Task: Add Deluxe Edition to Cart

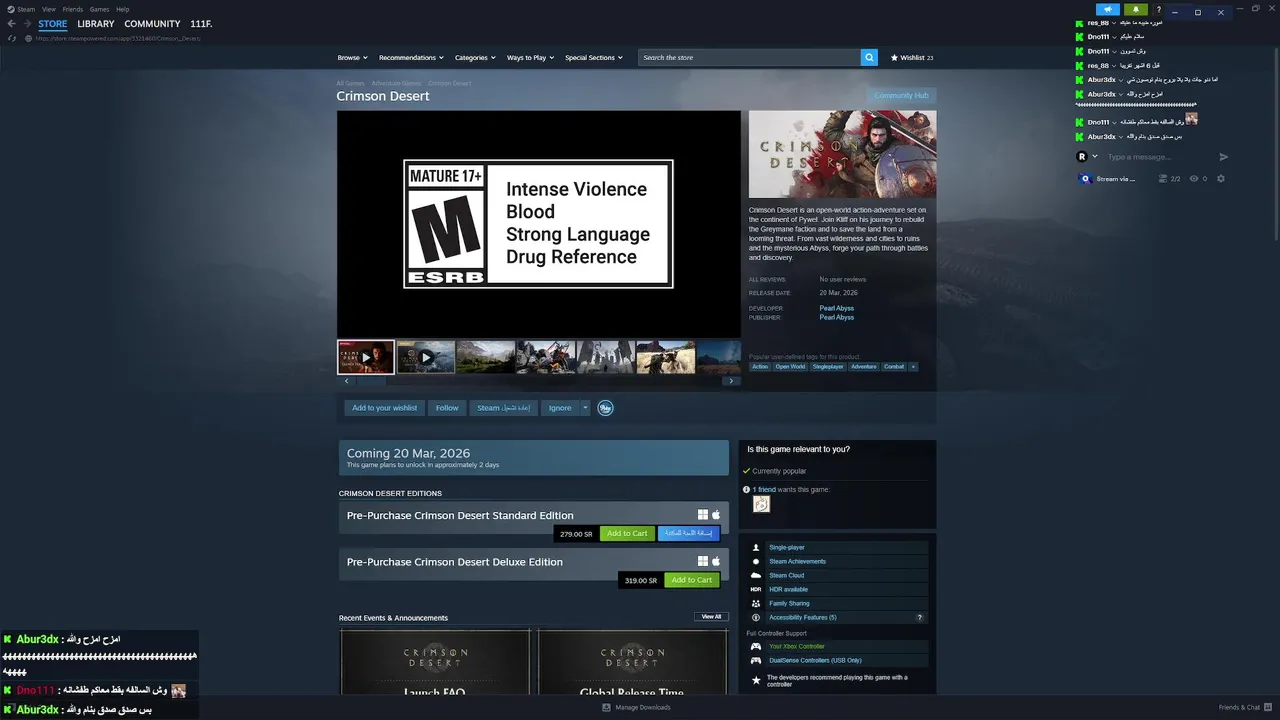Action: (x=691, y=580)
